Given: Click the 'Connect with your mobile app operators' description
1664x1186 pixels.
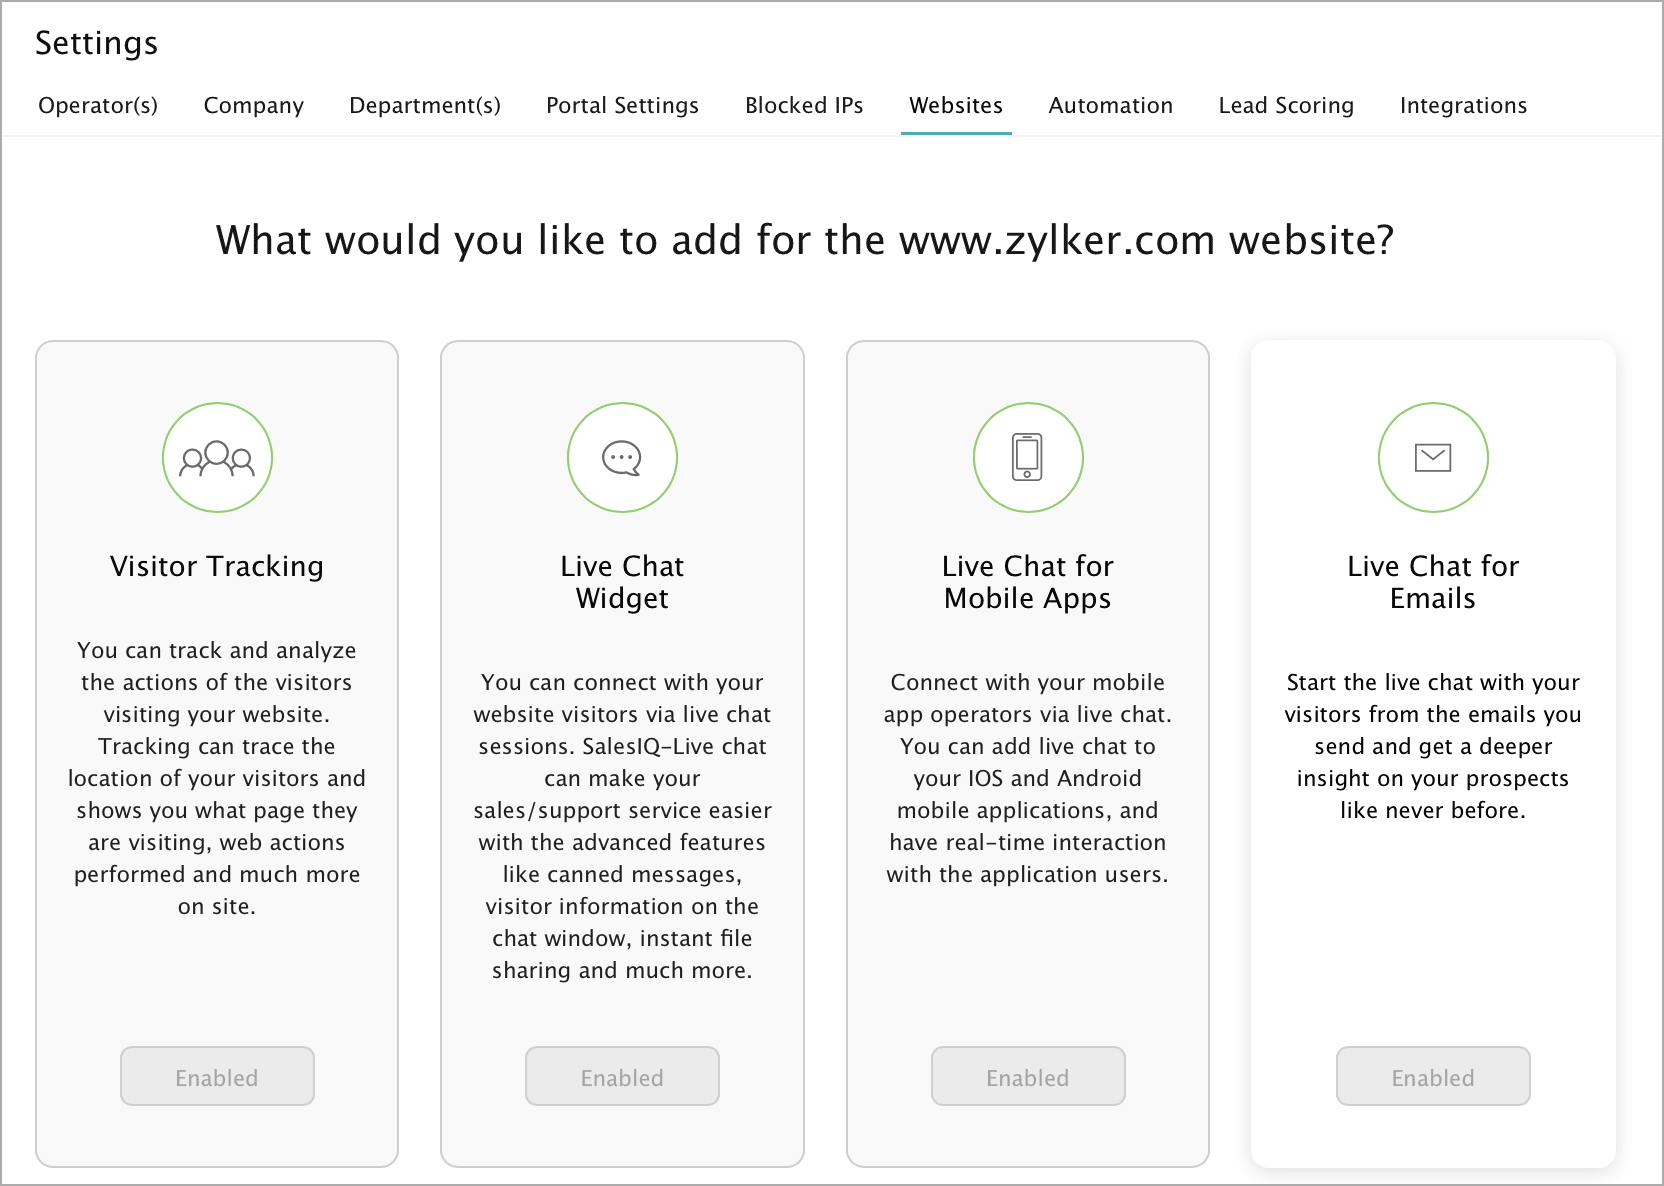Looking at the screenshot, I should coord(1028,778).
